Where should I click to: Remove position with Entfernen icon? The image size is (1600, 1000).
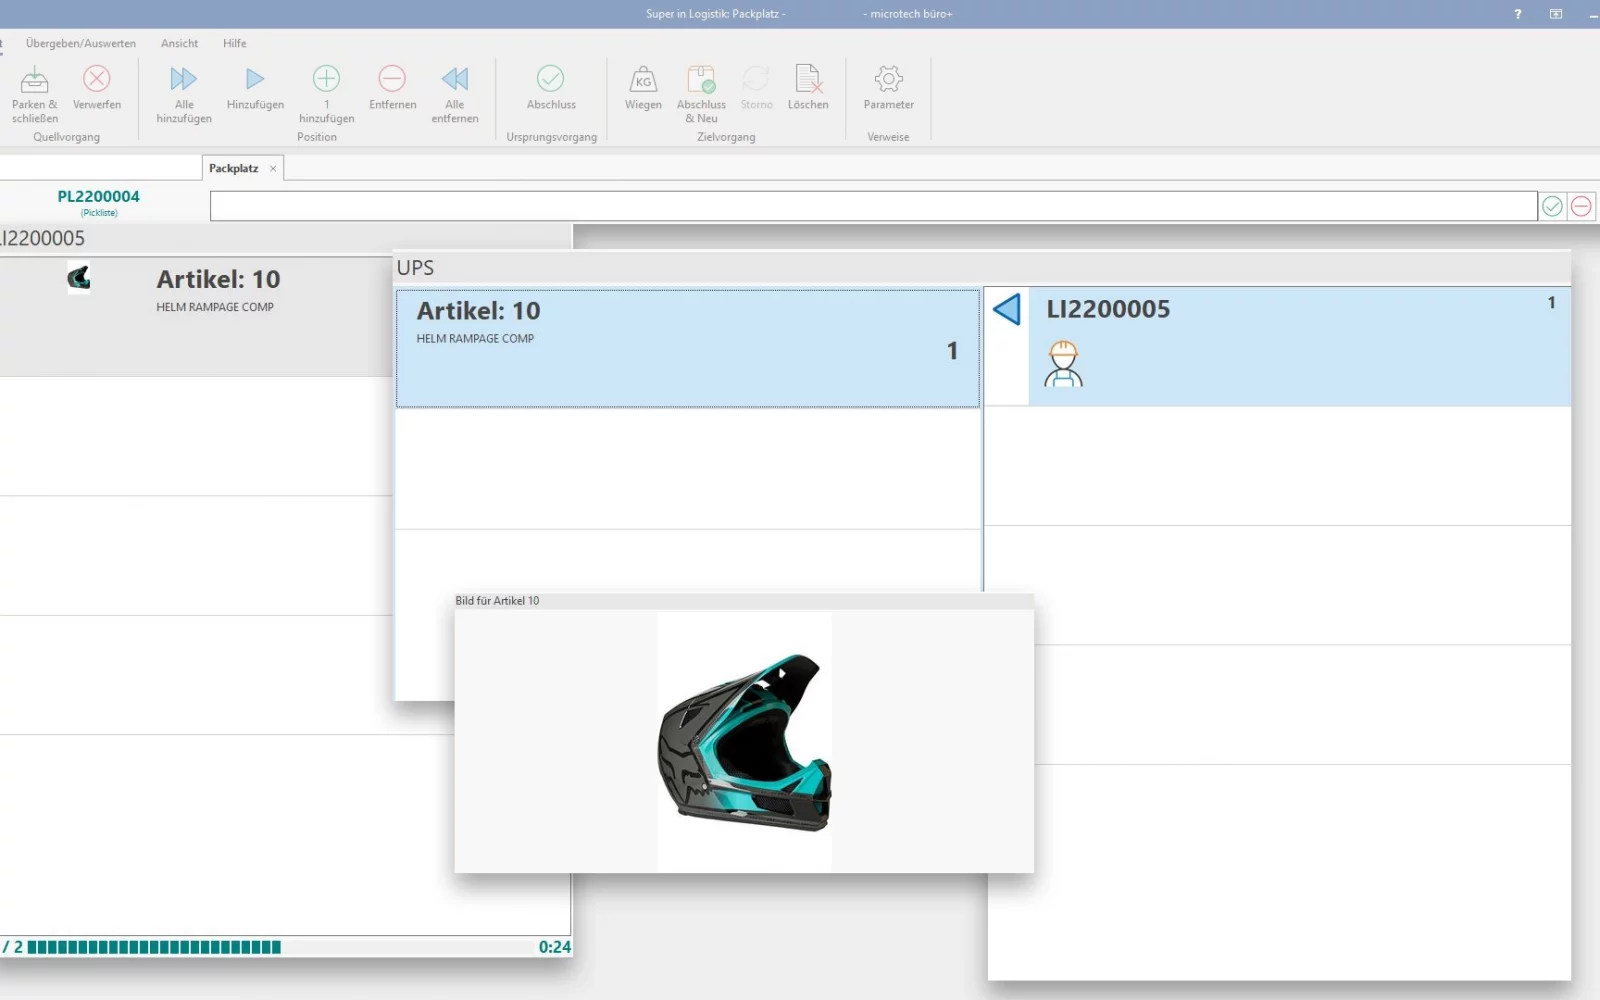click(392, 80)
